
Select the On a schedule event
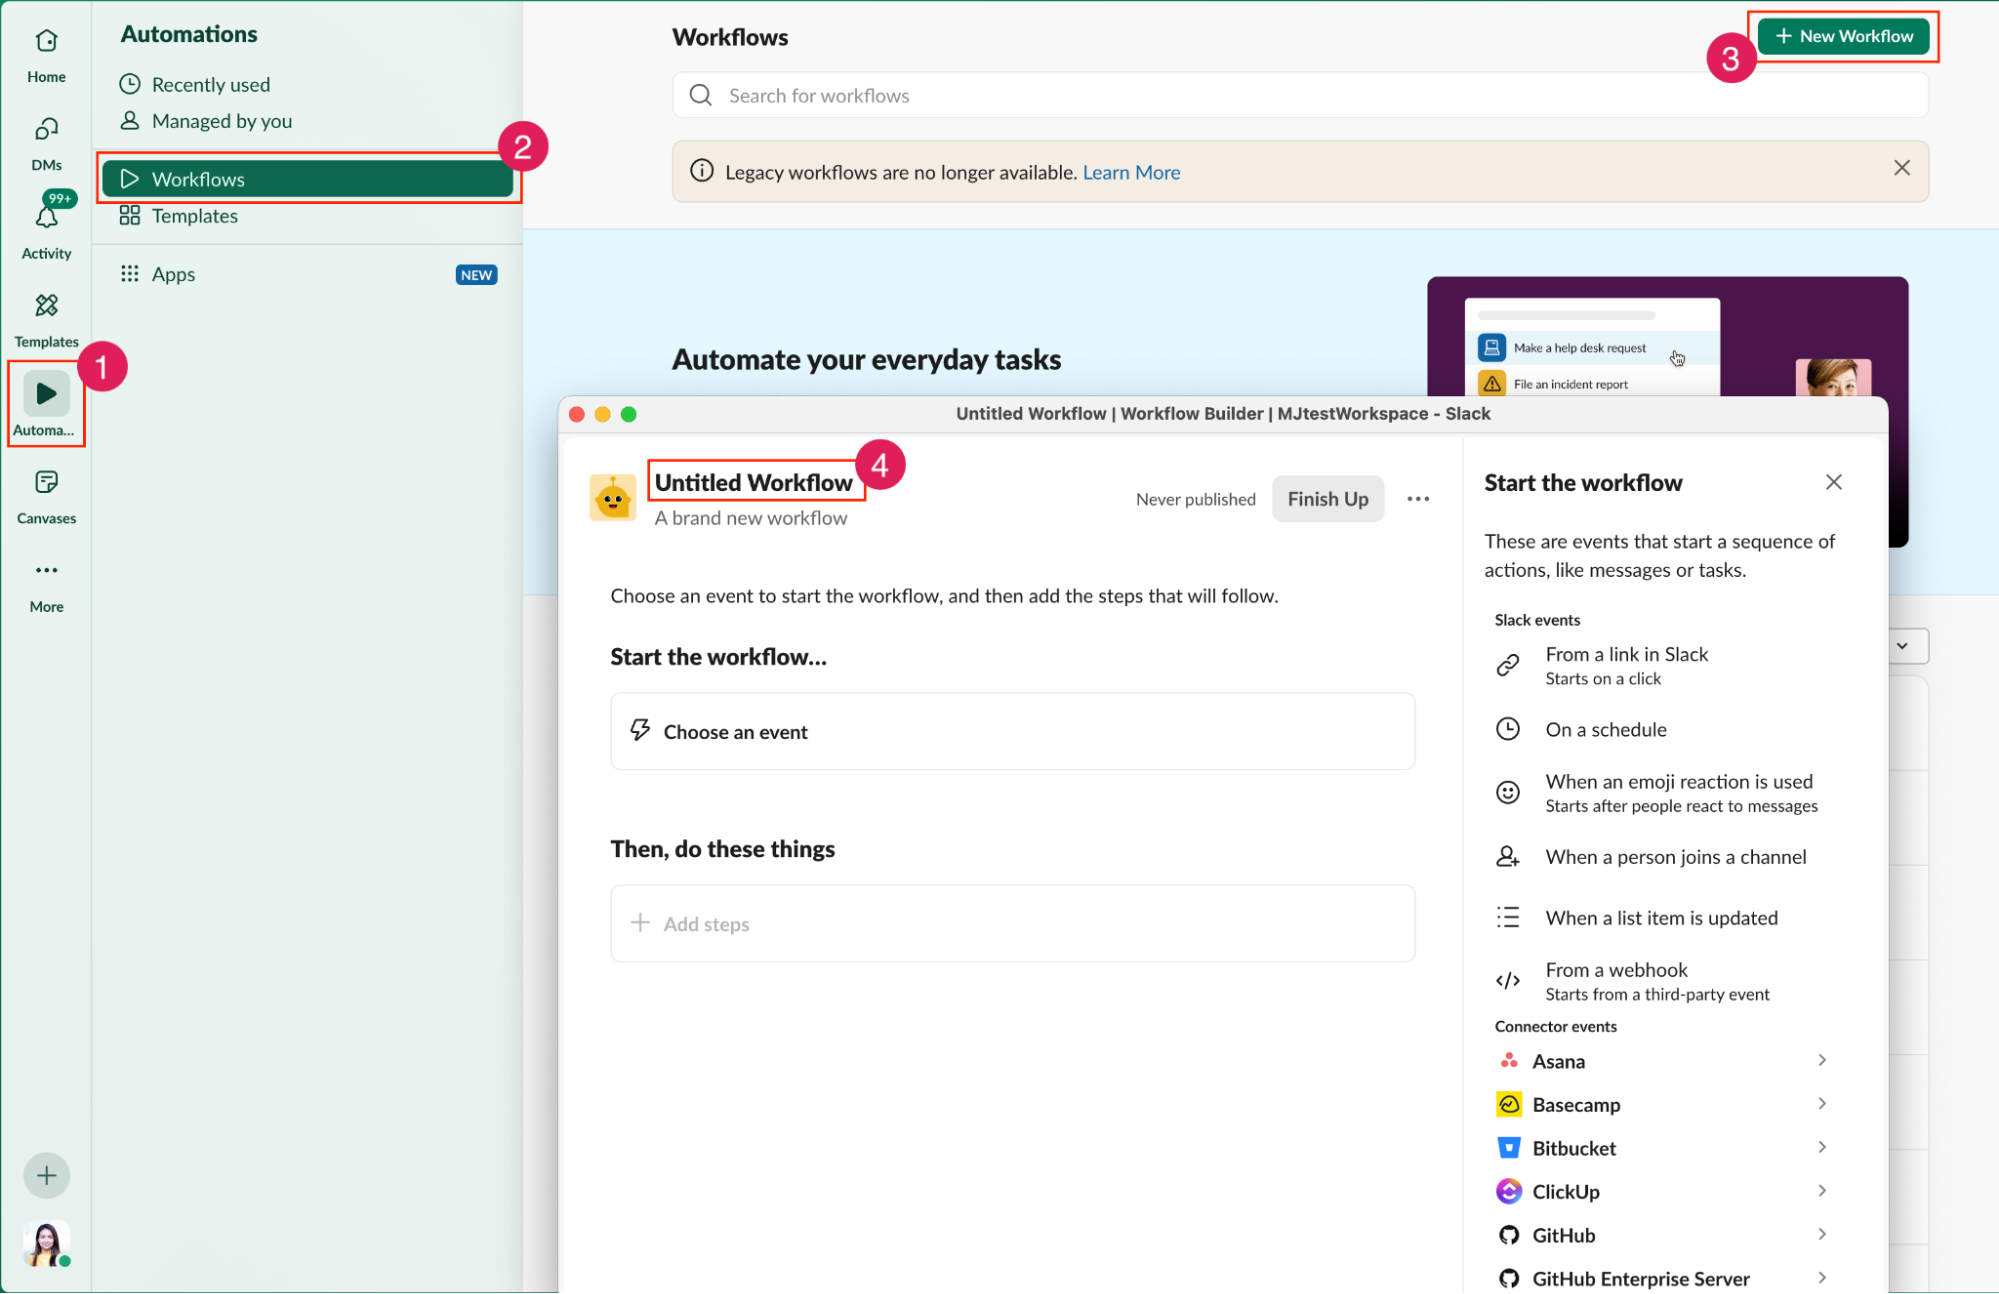click(x=1605, y=729)
